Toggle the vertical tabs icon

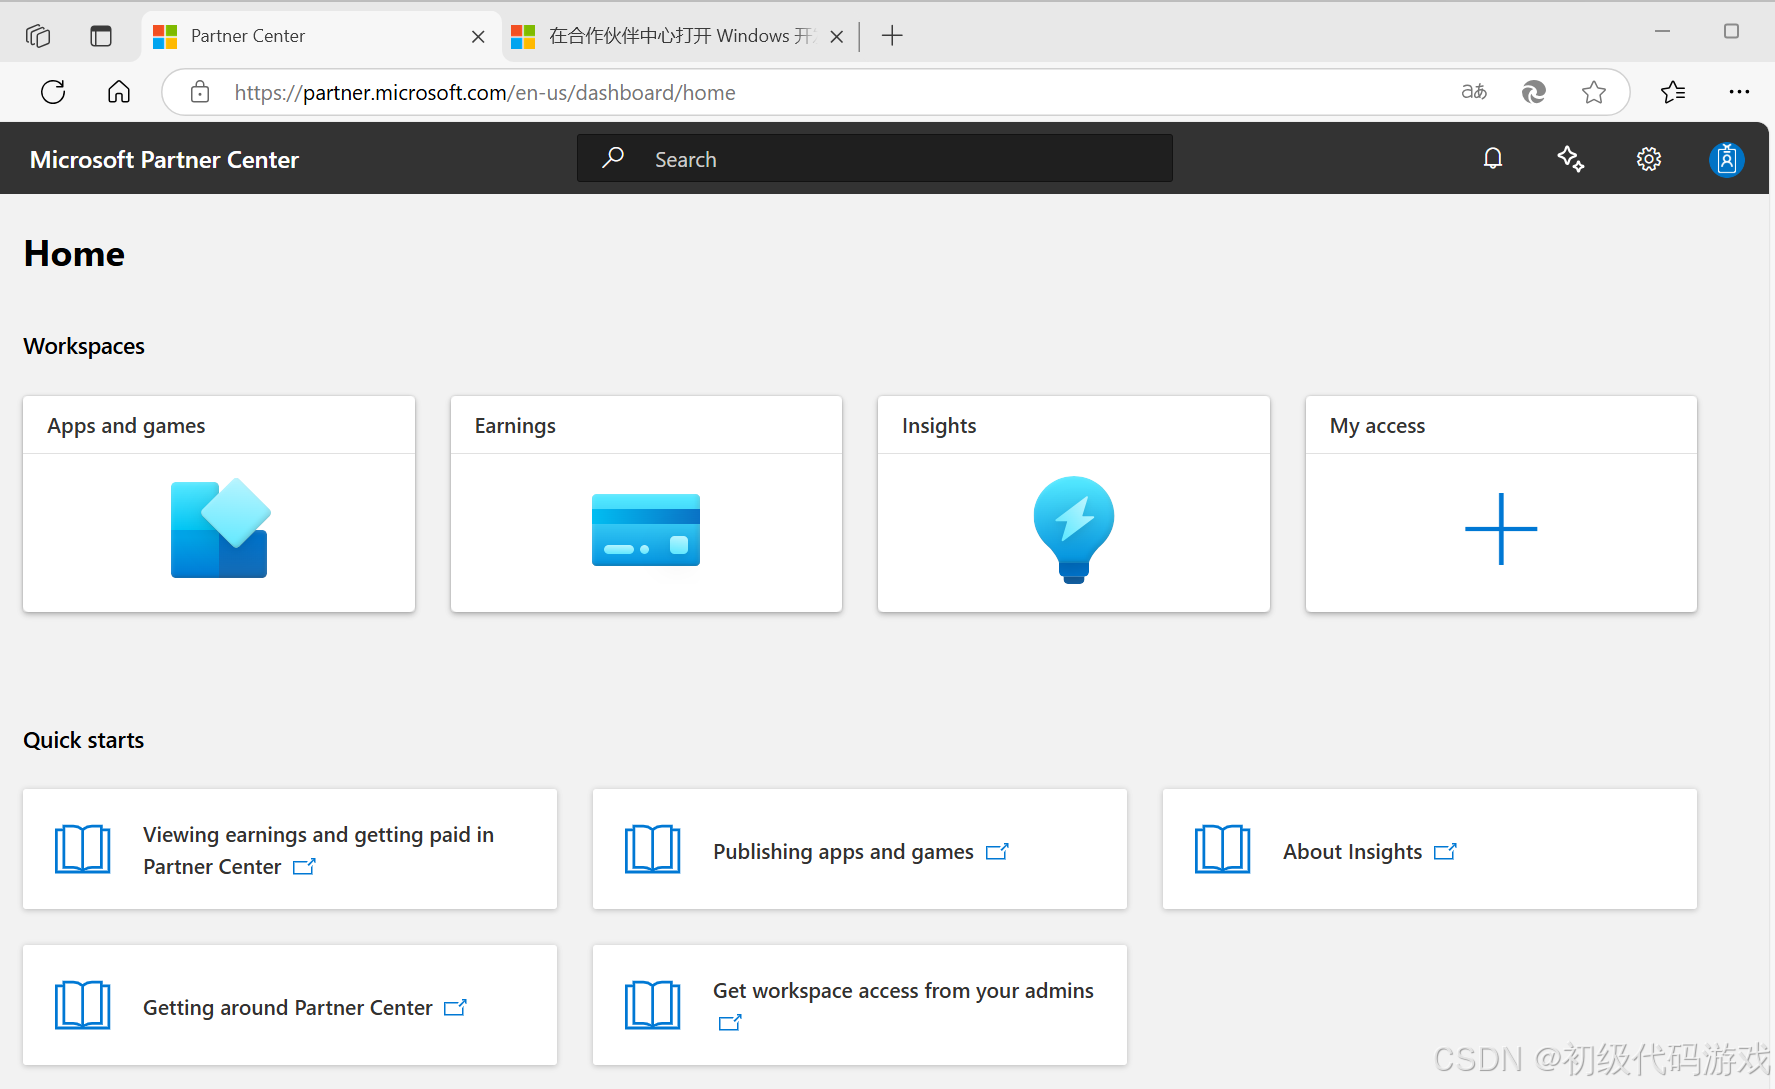click(101, 36)
